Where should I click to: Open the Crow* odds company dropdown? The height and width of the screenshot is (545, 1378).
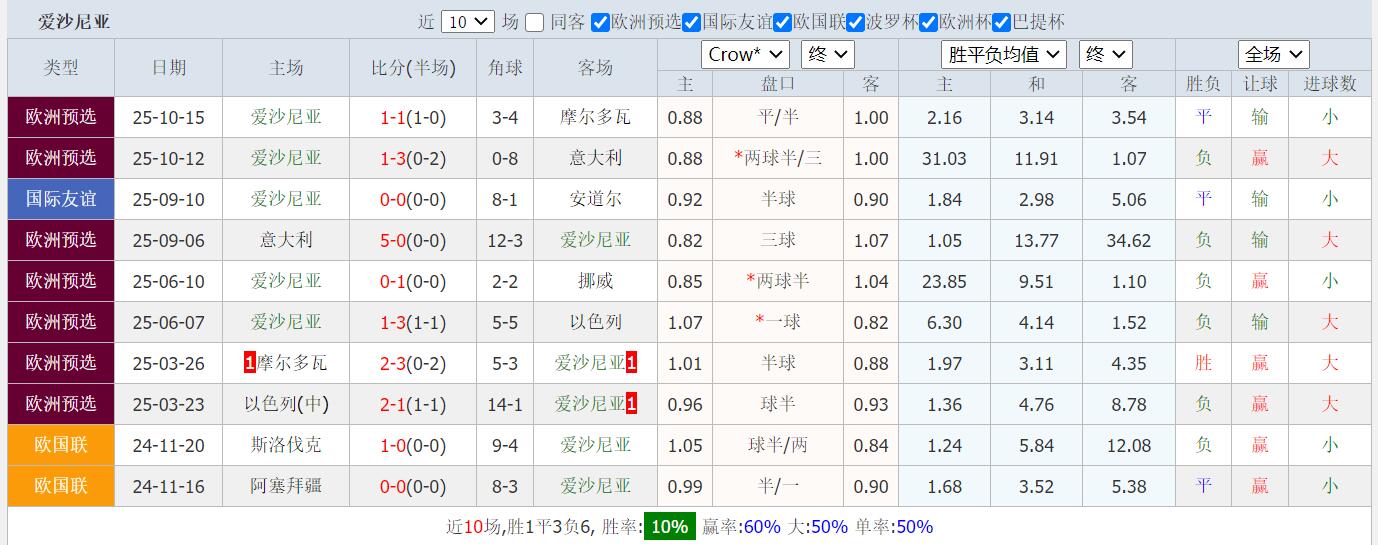tap(745, 55)
